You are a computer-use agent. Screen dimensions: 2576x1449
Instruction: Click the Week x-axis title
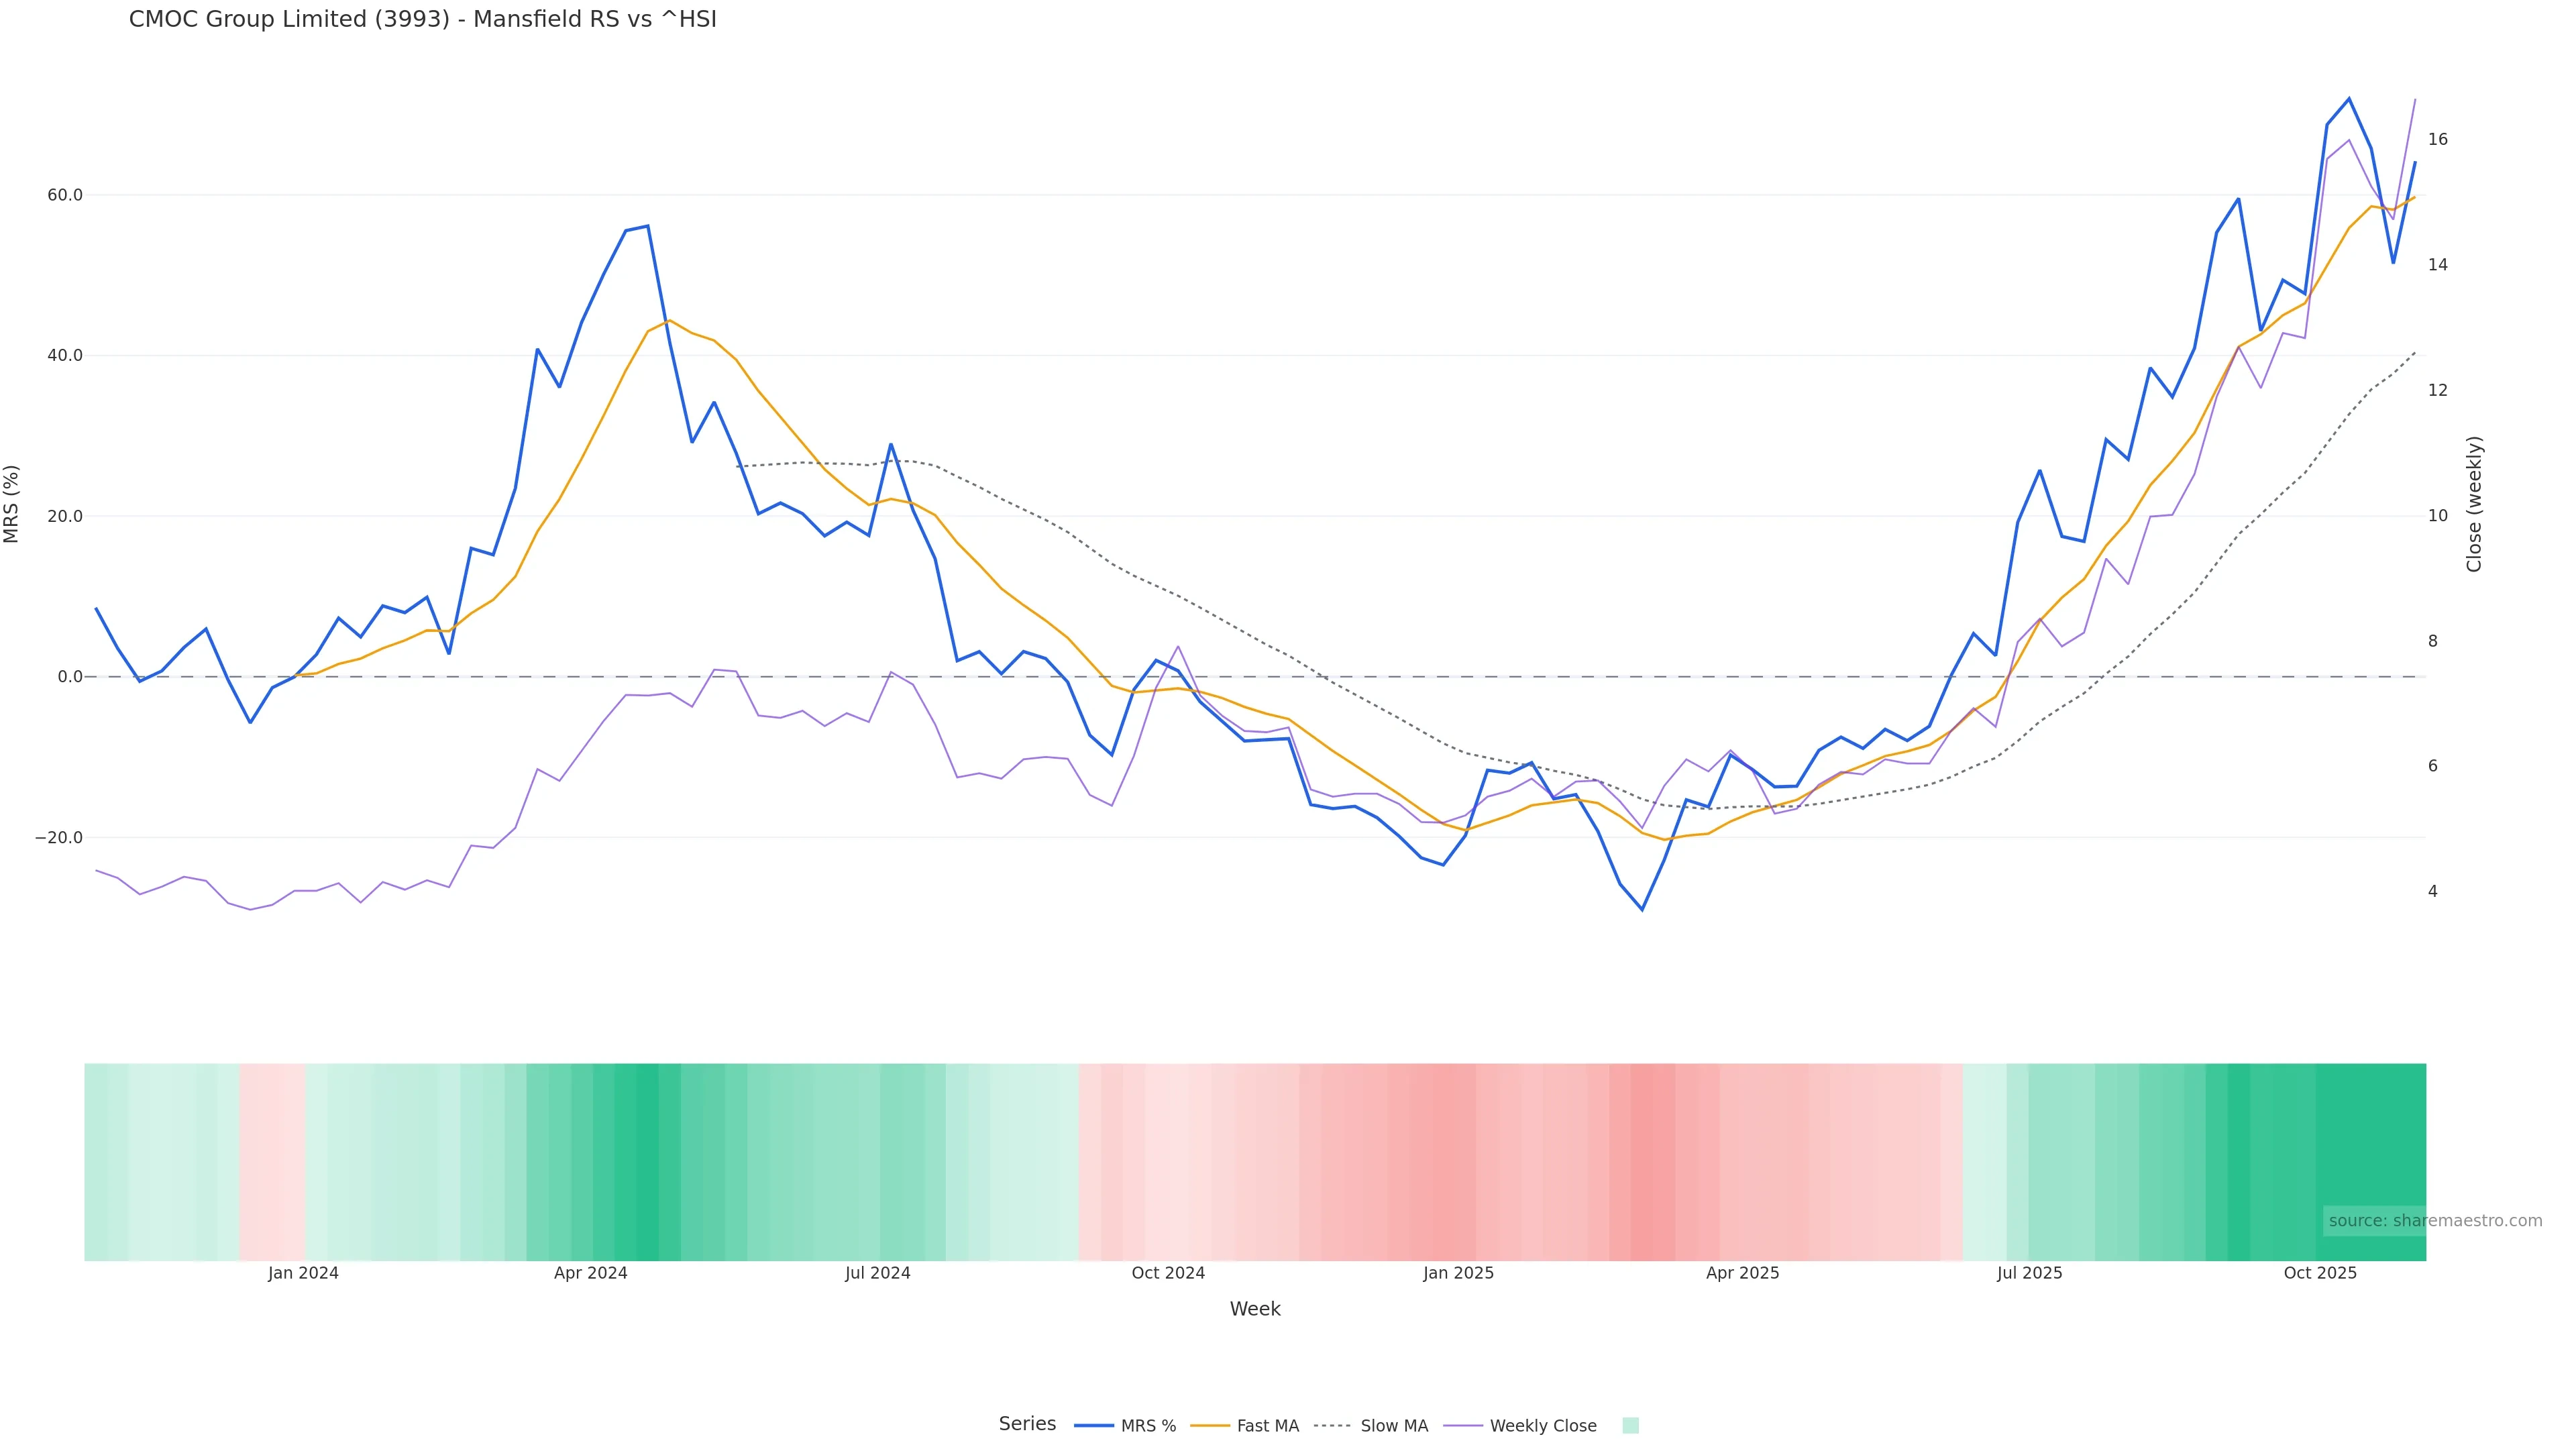1255,1309
